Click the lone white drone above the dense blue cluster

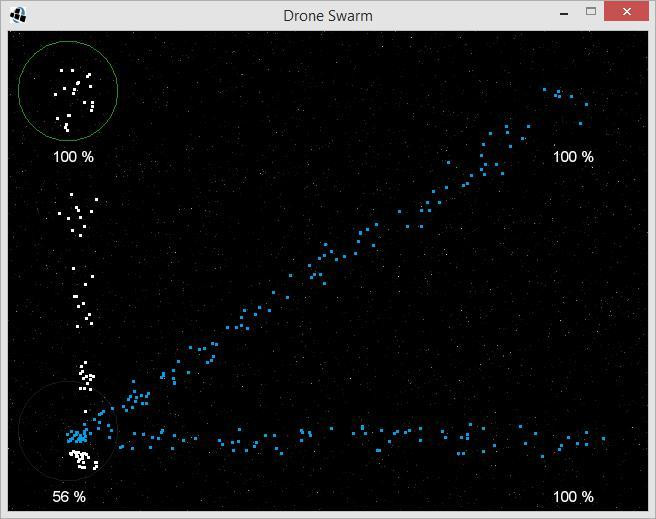pos(85,412)
